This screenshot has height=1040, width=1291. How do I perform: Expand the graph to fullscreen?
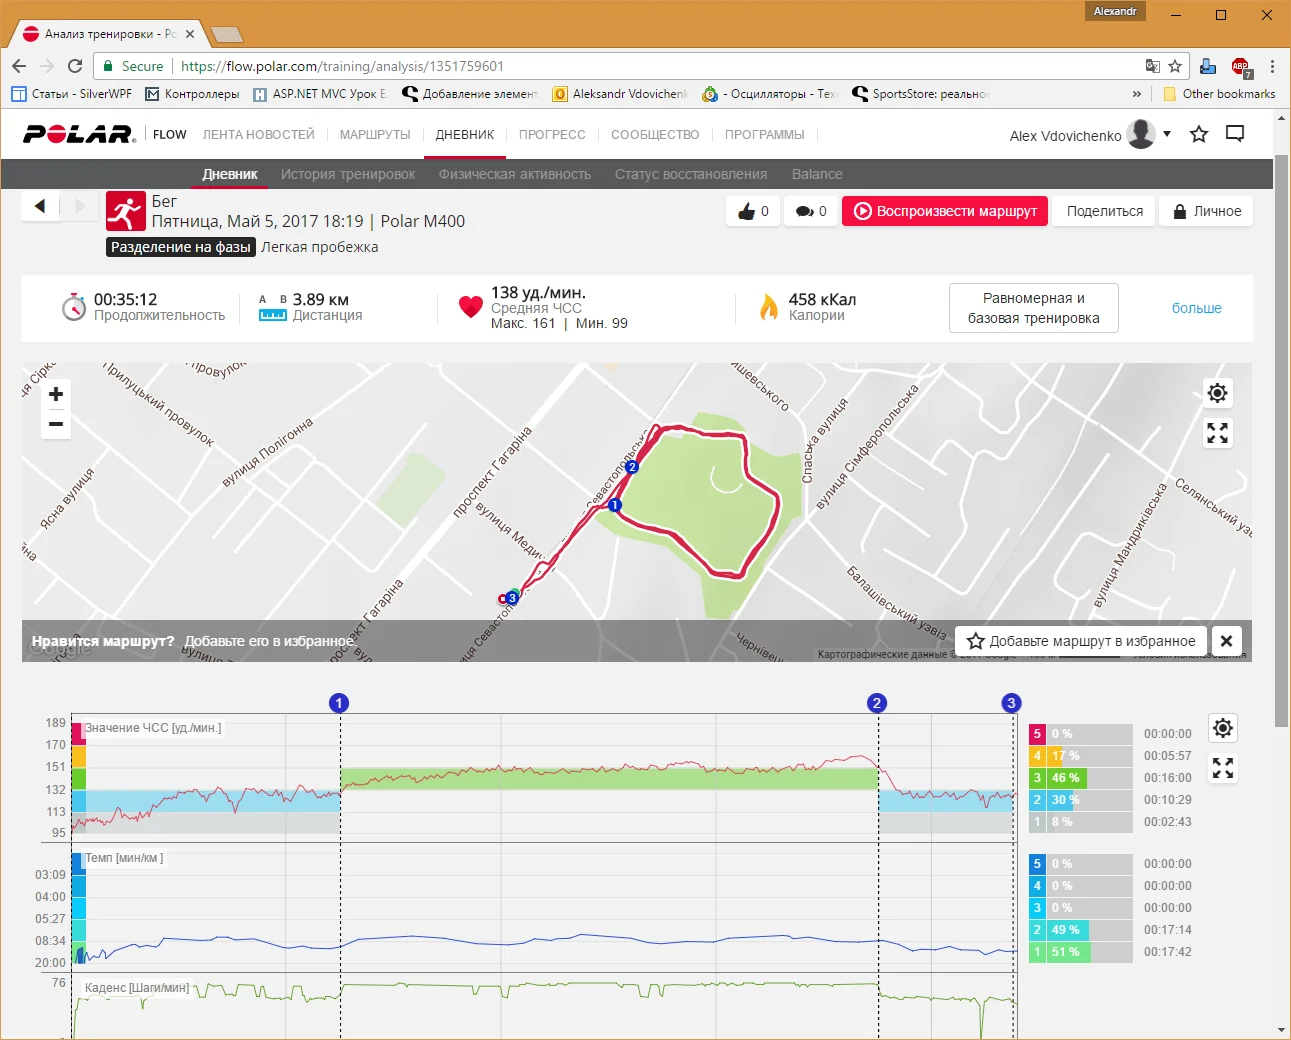(1222, 768)
